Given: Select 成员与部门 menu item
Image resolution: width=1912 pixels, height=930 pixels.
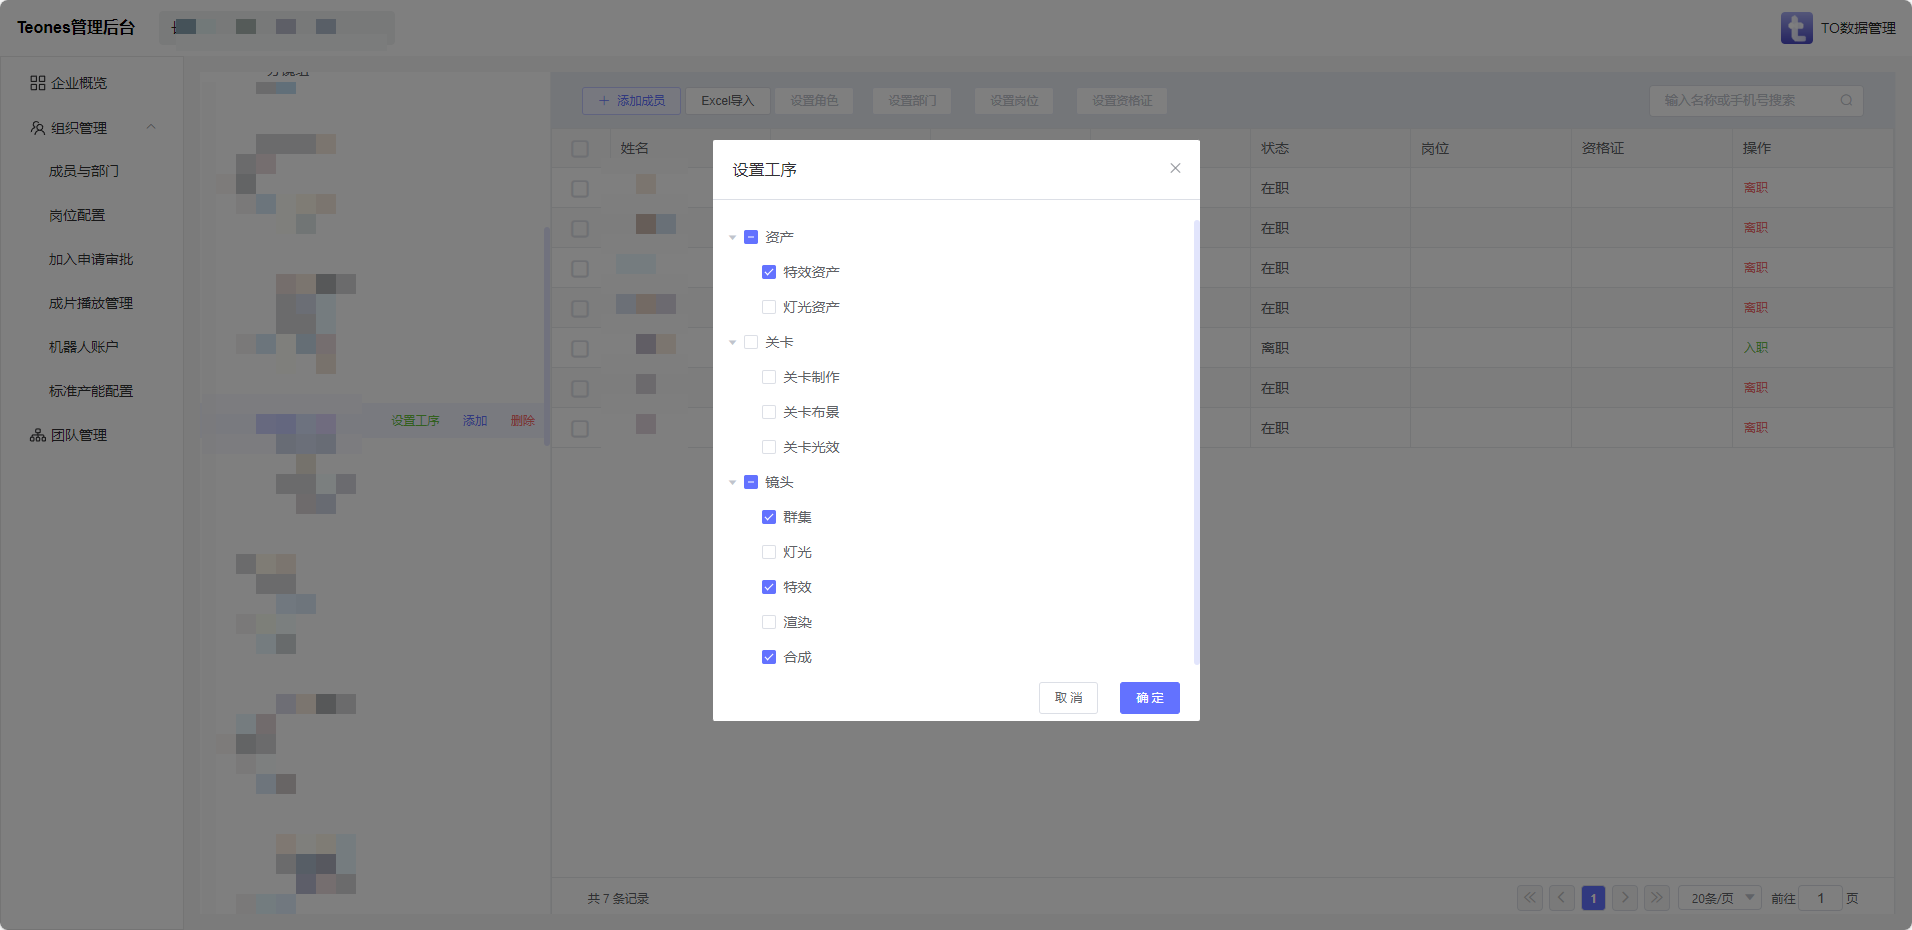Looking at the screenshot, I should click(x=84, y=171).
